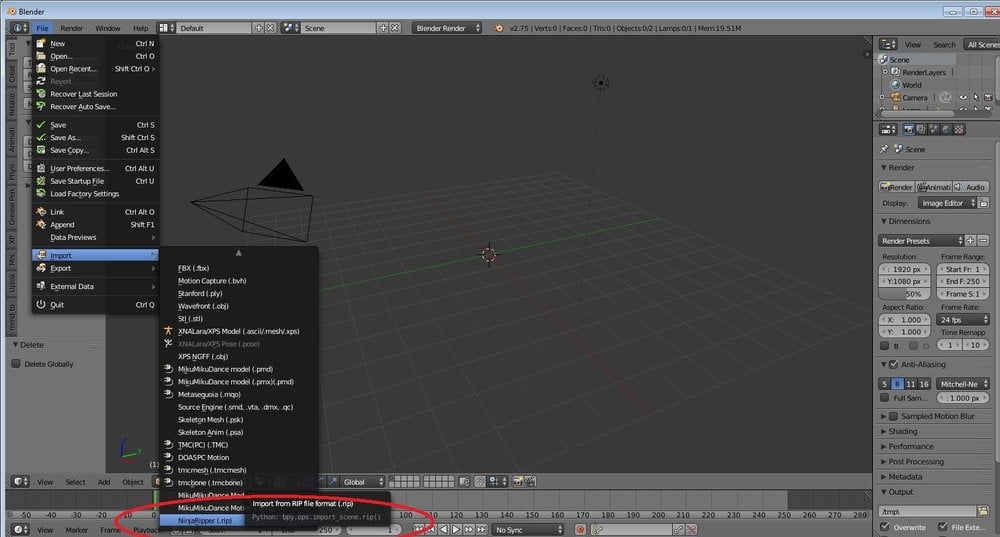The width and height of the screenshot is (1000, 537).
Task: Open World properties tab icon
Action: click(x=946, y=129)
